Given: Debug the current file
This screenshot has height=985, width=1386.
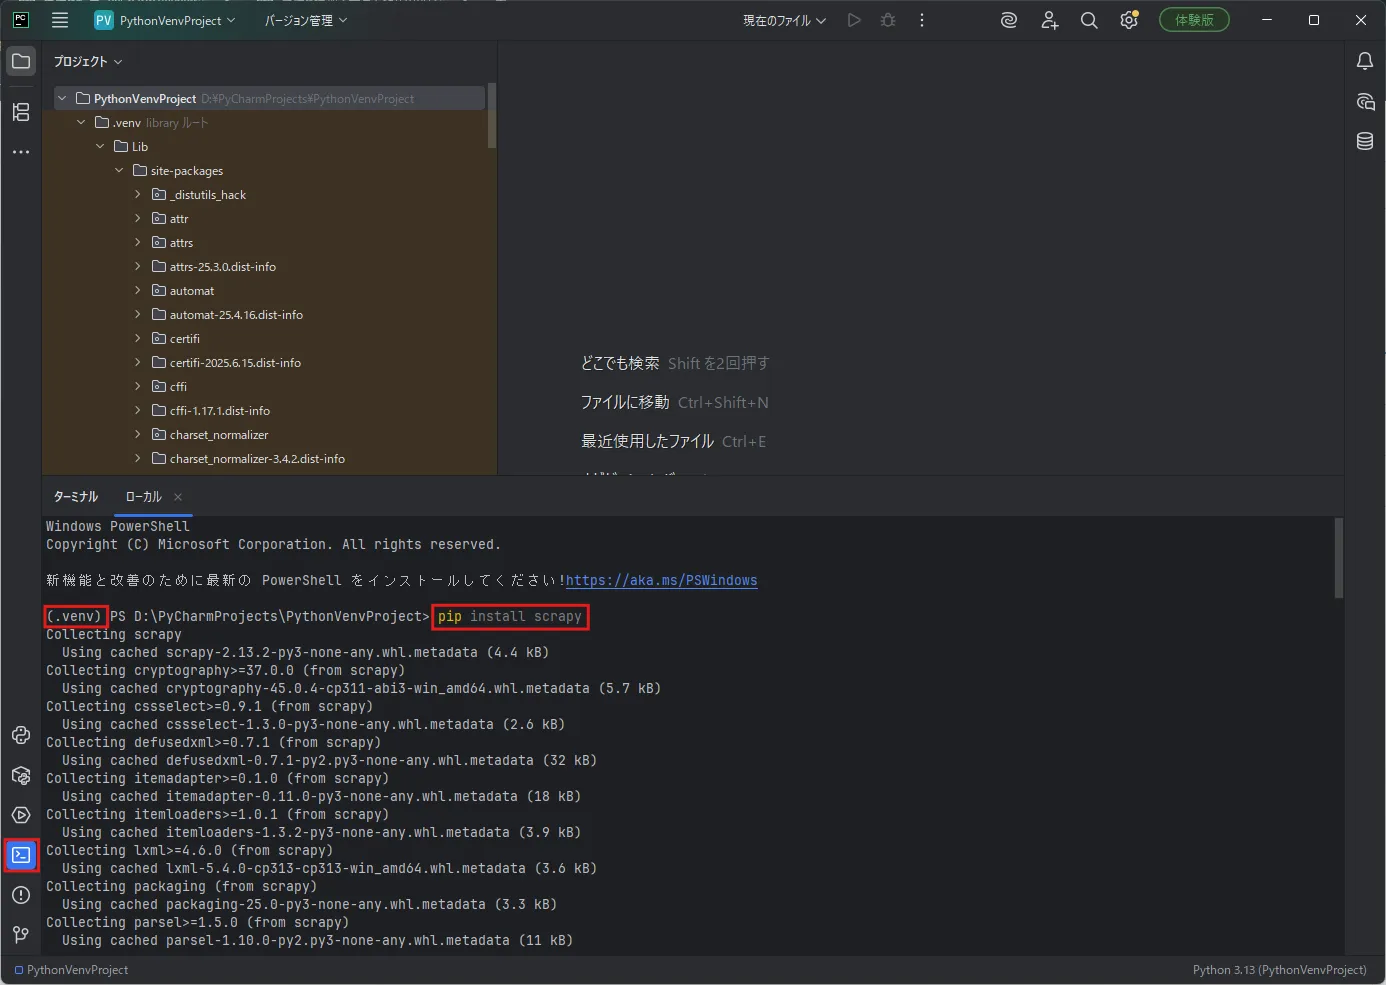Looking at the screenshot, I should click(888, 20).
